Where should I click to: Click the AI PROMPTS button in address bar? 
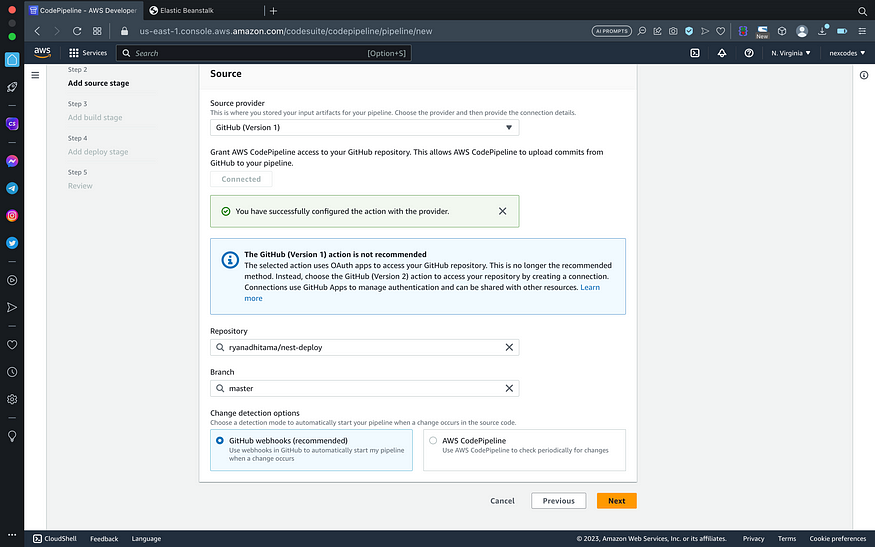point(612,31)
